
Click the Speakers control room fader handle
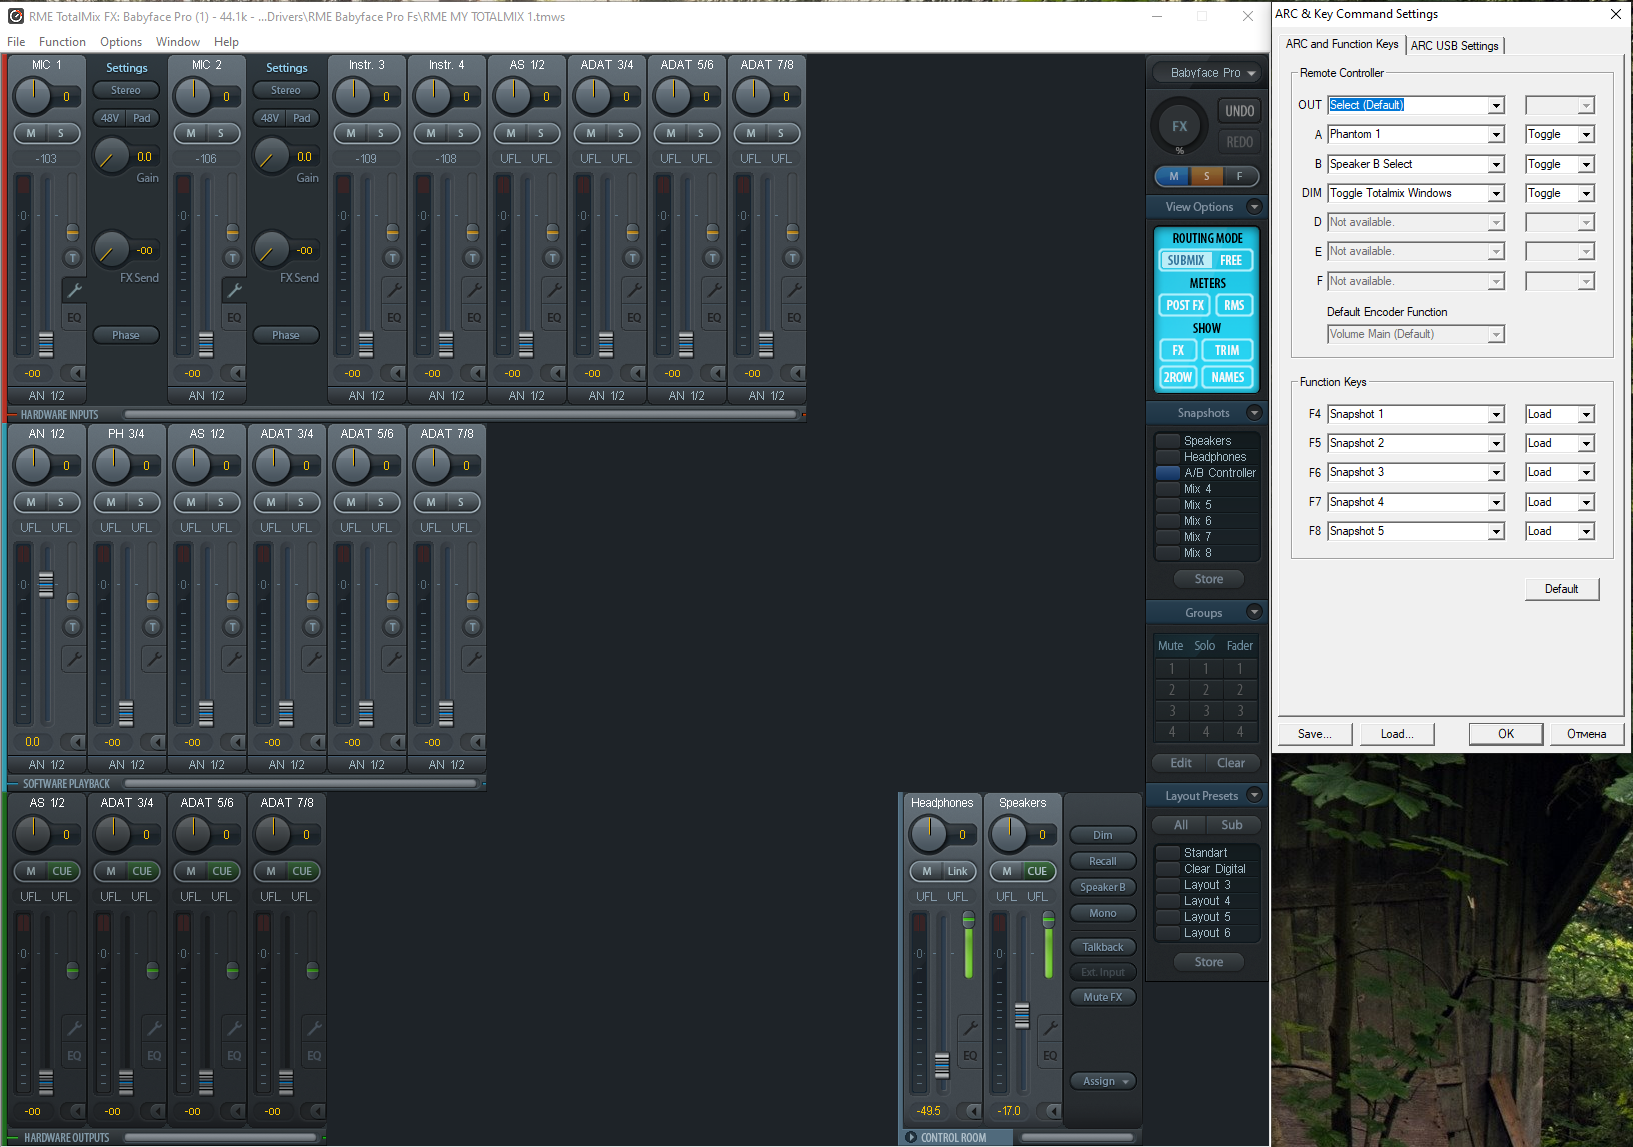coord(1022,1015)
